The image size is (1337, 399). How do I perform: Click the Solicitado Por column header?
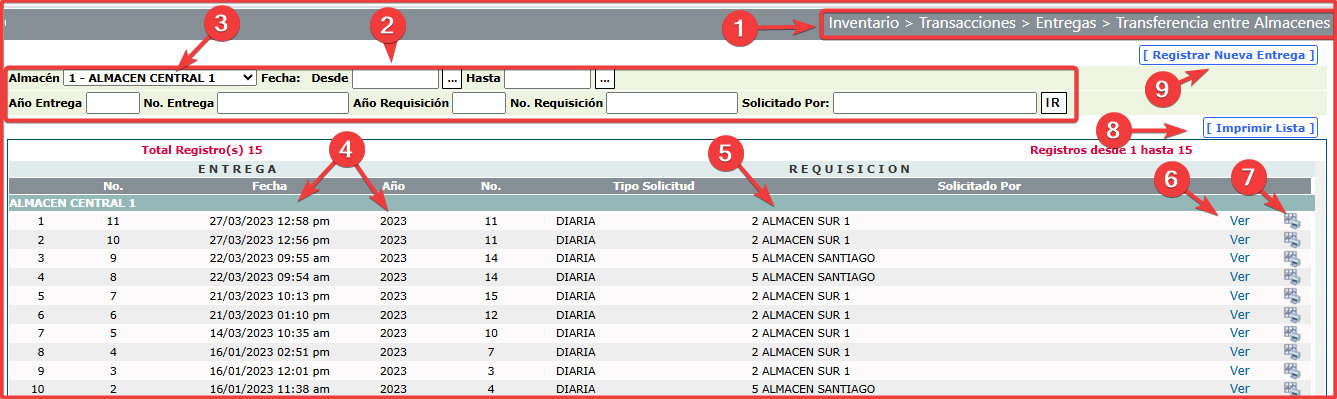pos(979,186)
